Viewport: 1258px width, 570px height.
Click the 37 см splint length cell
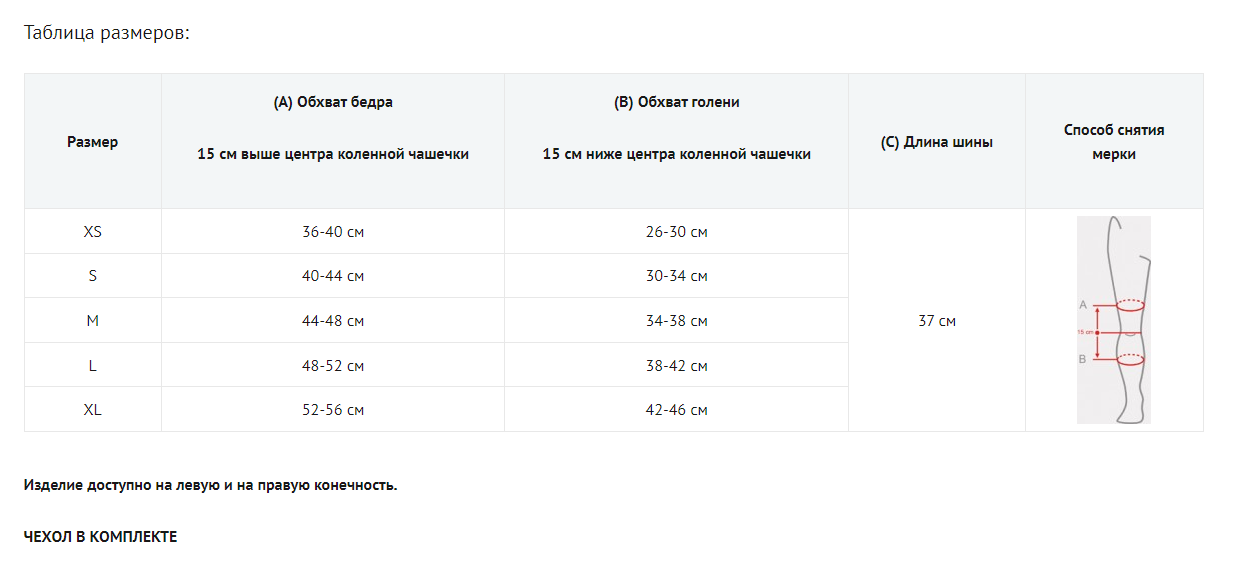pyautogui.click(x=937, y=321)
